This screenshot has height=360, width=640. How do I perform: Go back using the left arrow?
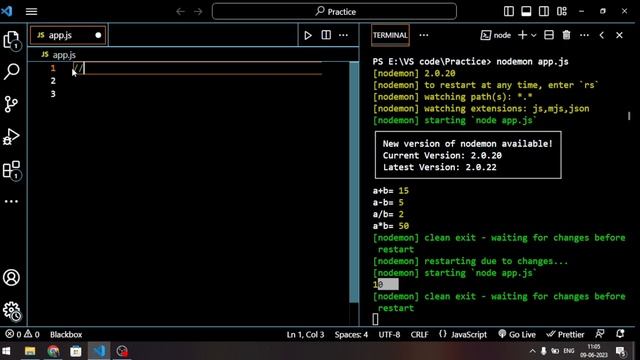180,11
